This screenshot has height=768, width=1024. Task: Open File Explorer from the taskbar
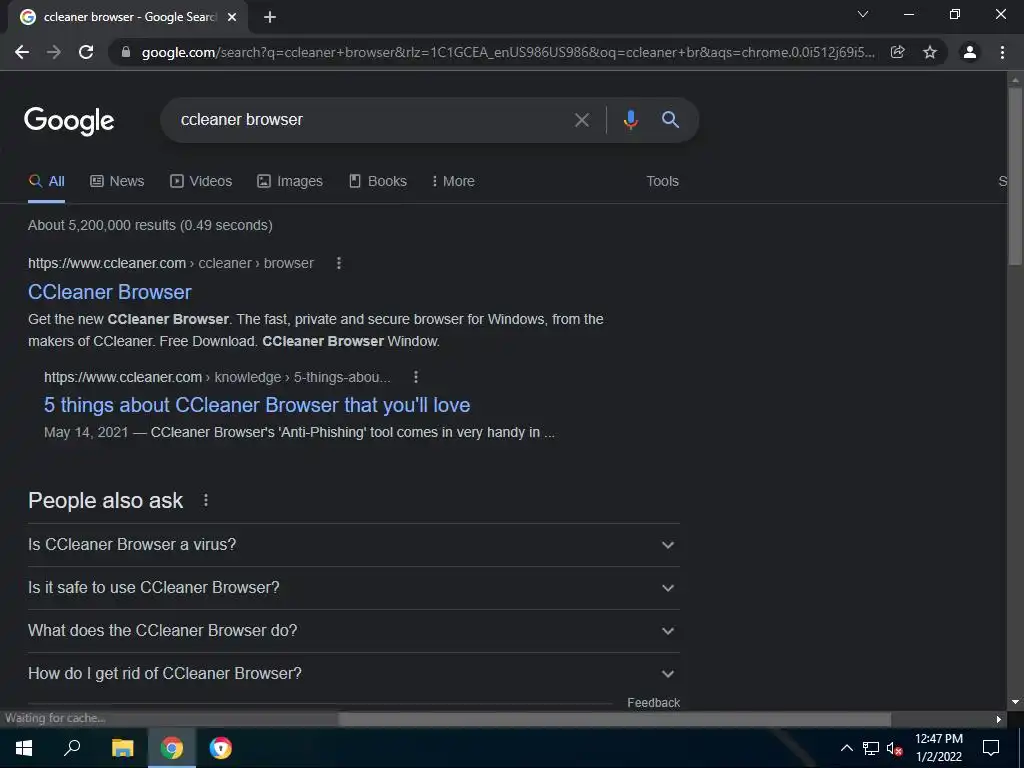point(122,748)
